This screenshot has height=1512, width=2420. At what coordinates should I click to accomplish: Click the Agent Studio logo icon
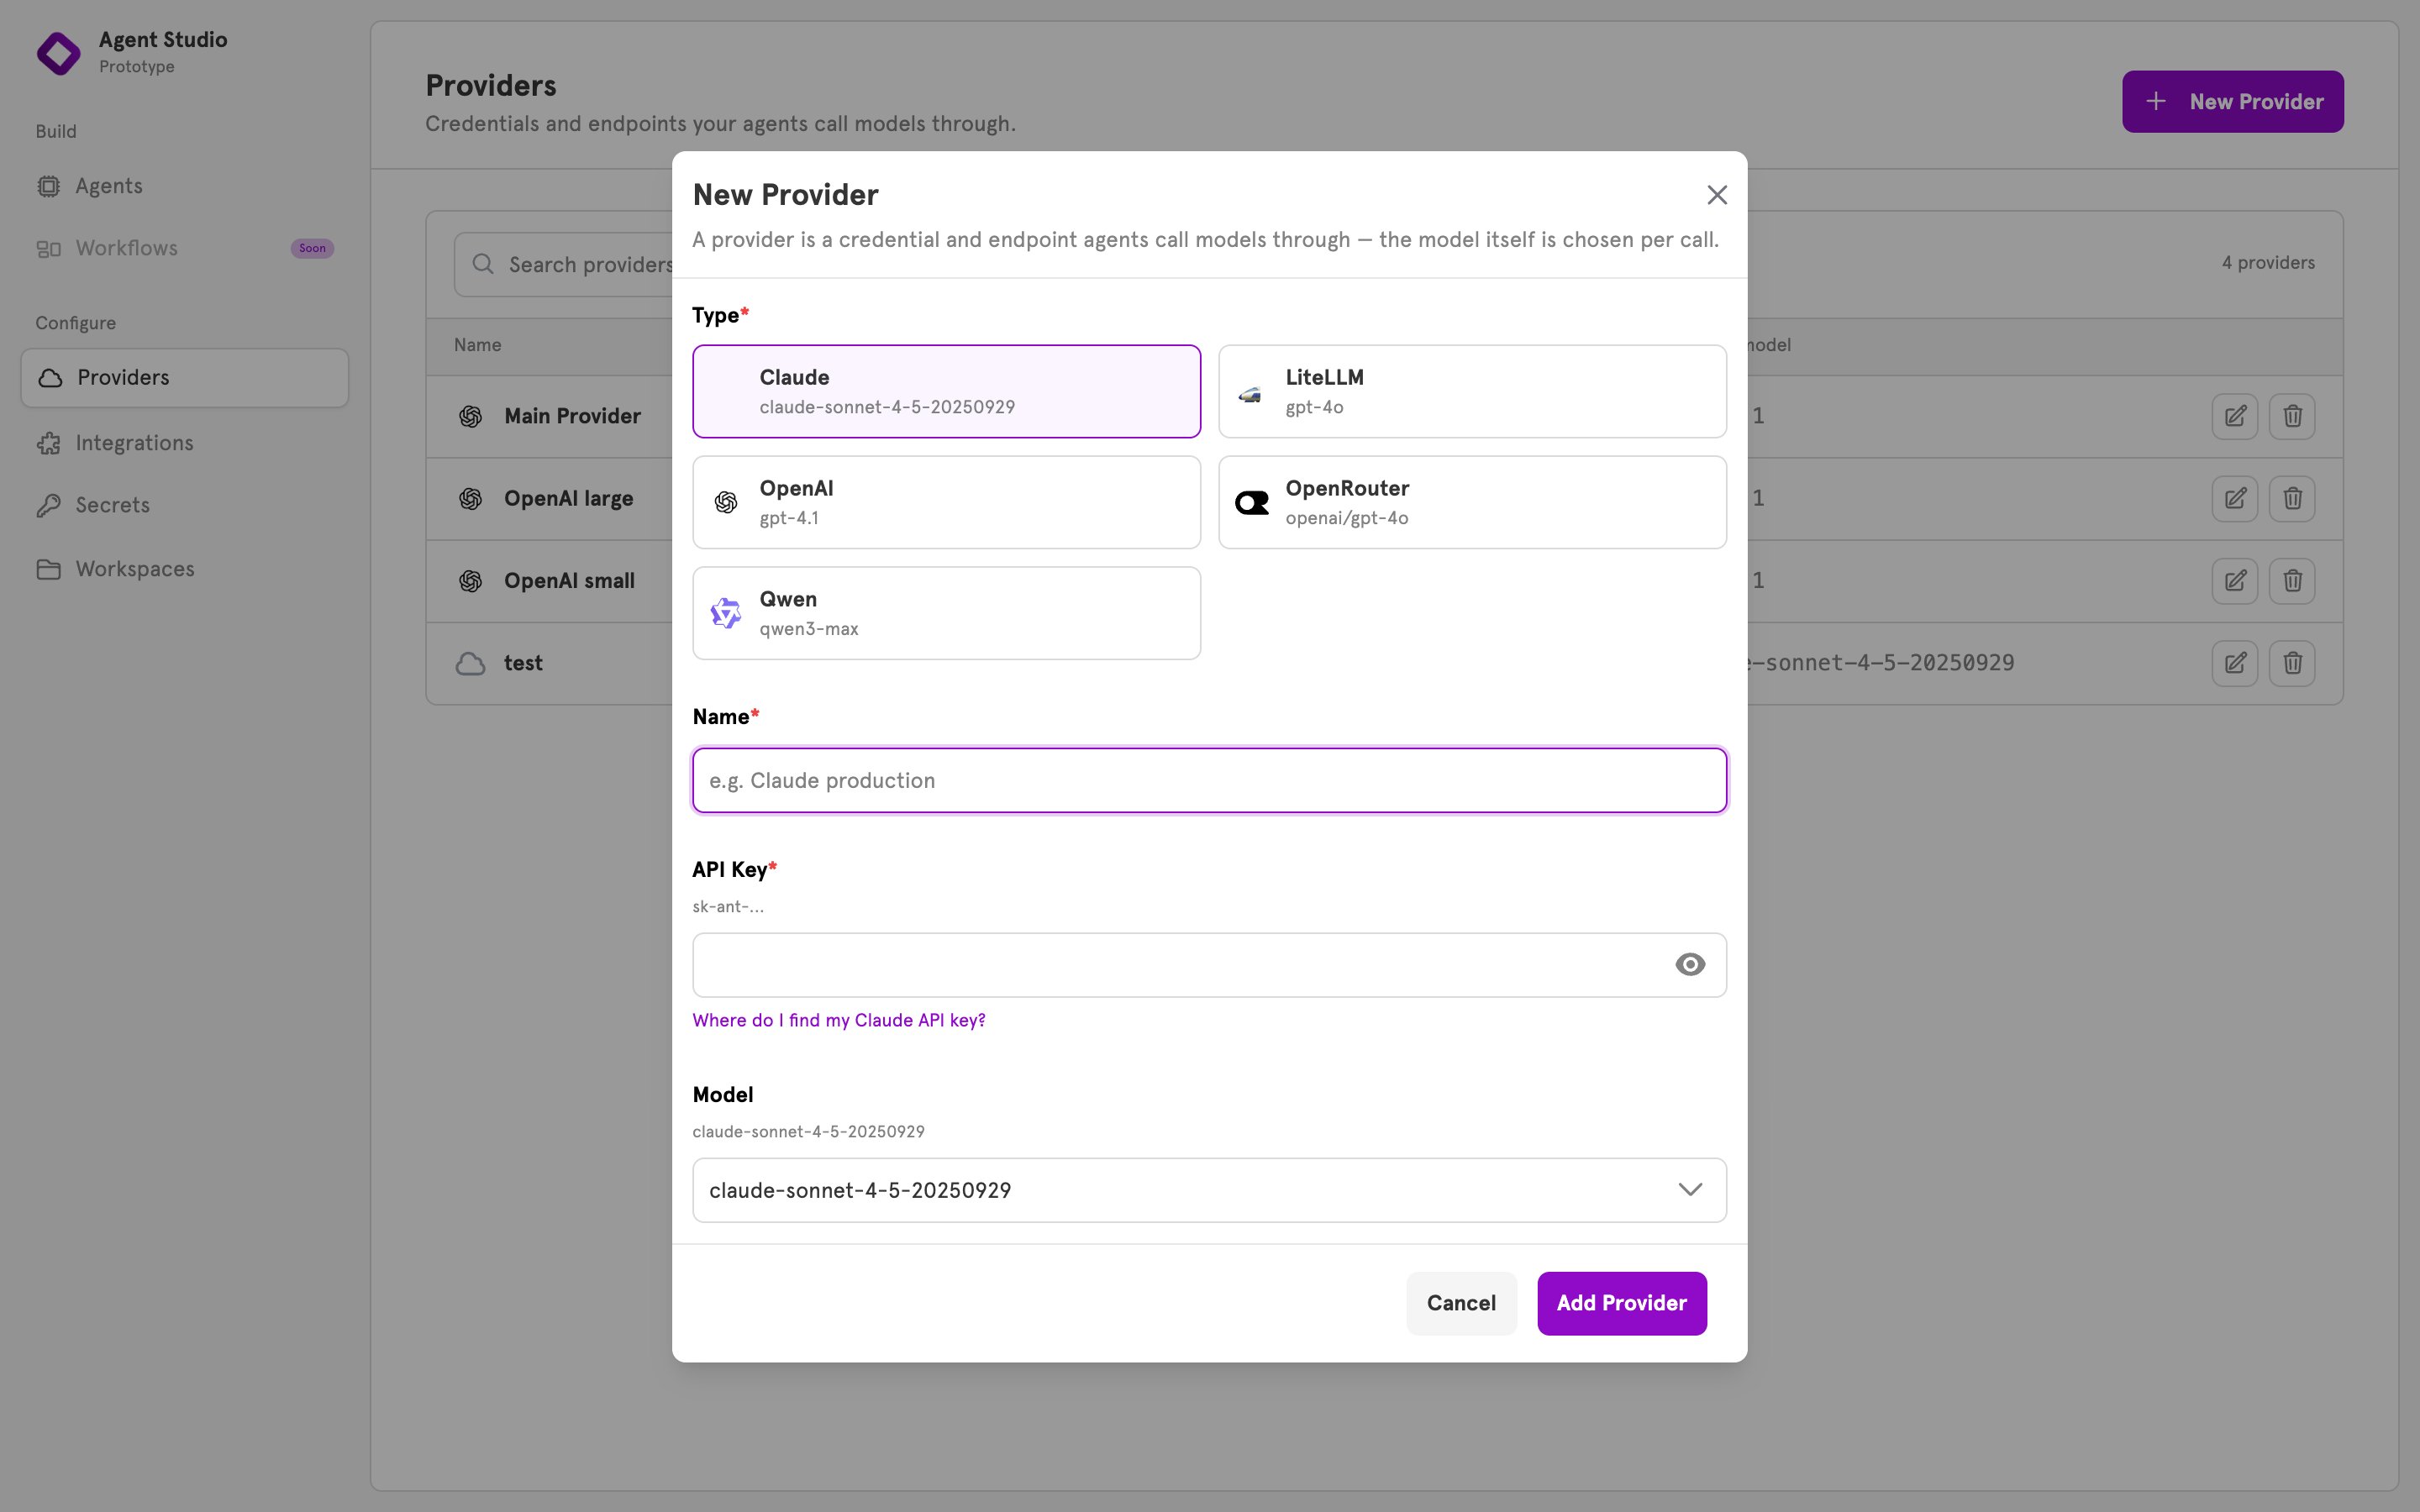(58, 53)
